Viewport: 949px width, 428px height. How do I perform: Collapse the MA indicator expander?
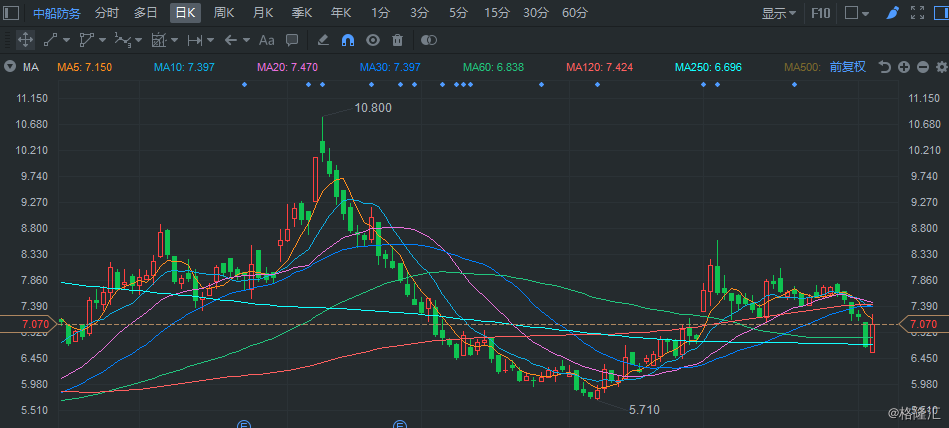pos(10,67)
